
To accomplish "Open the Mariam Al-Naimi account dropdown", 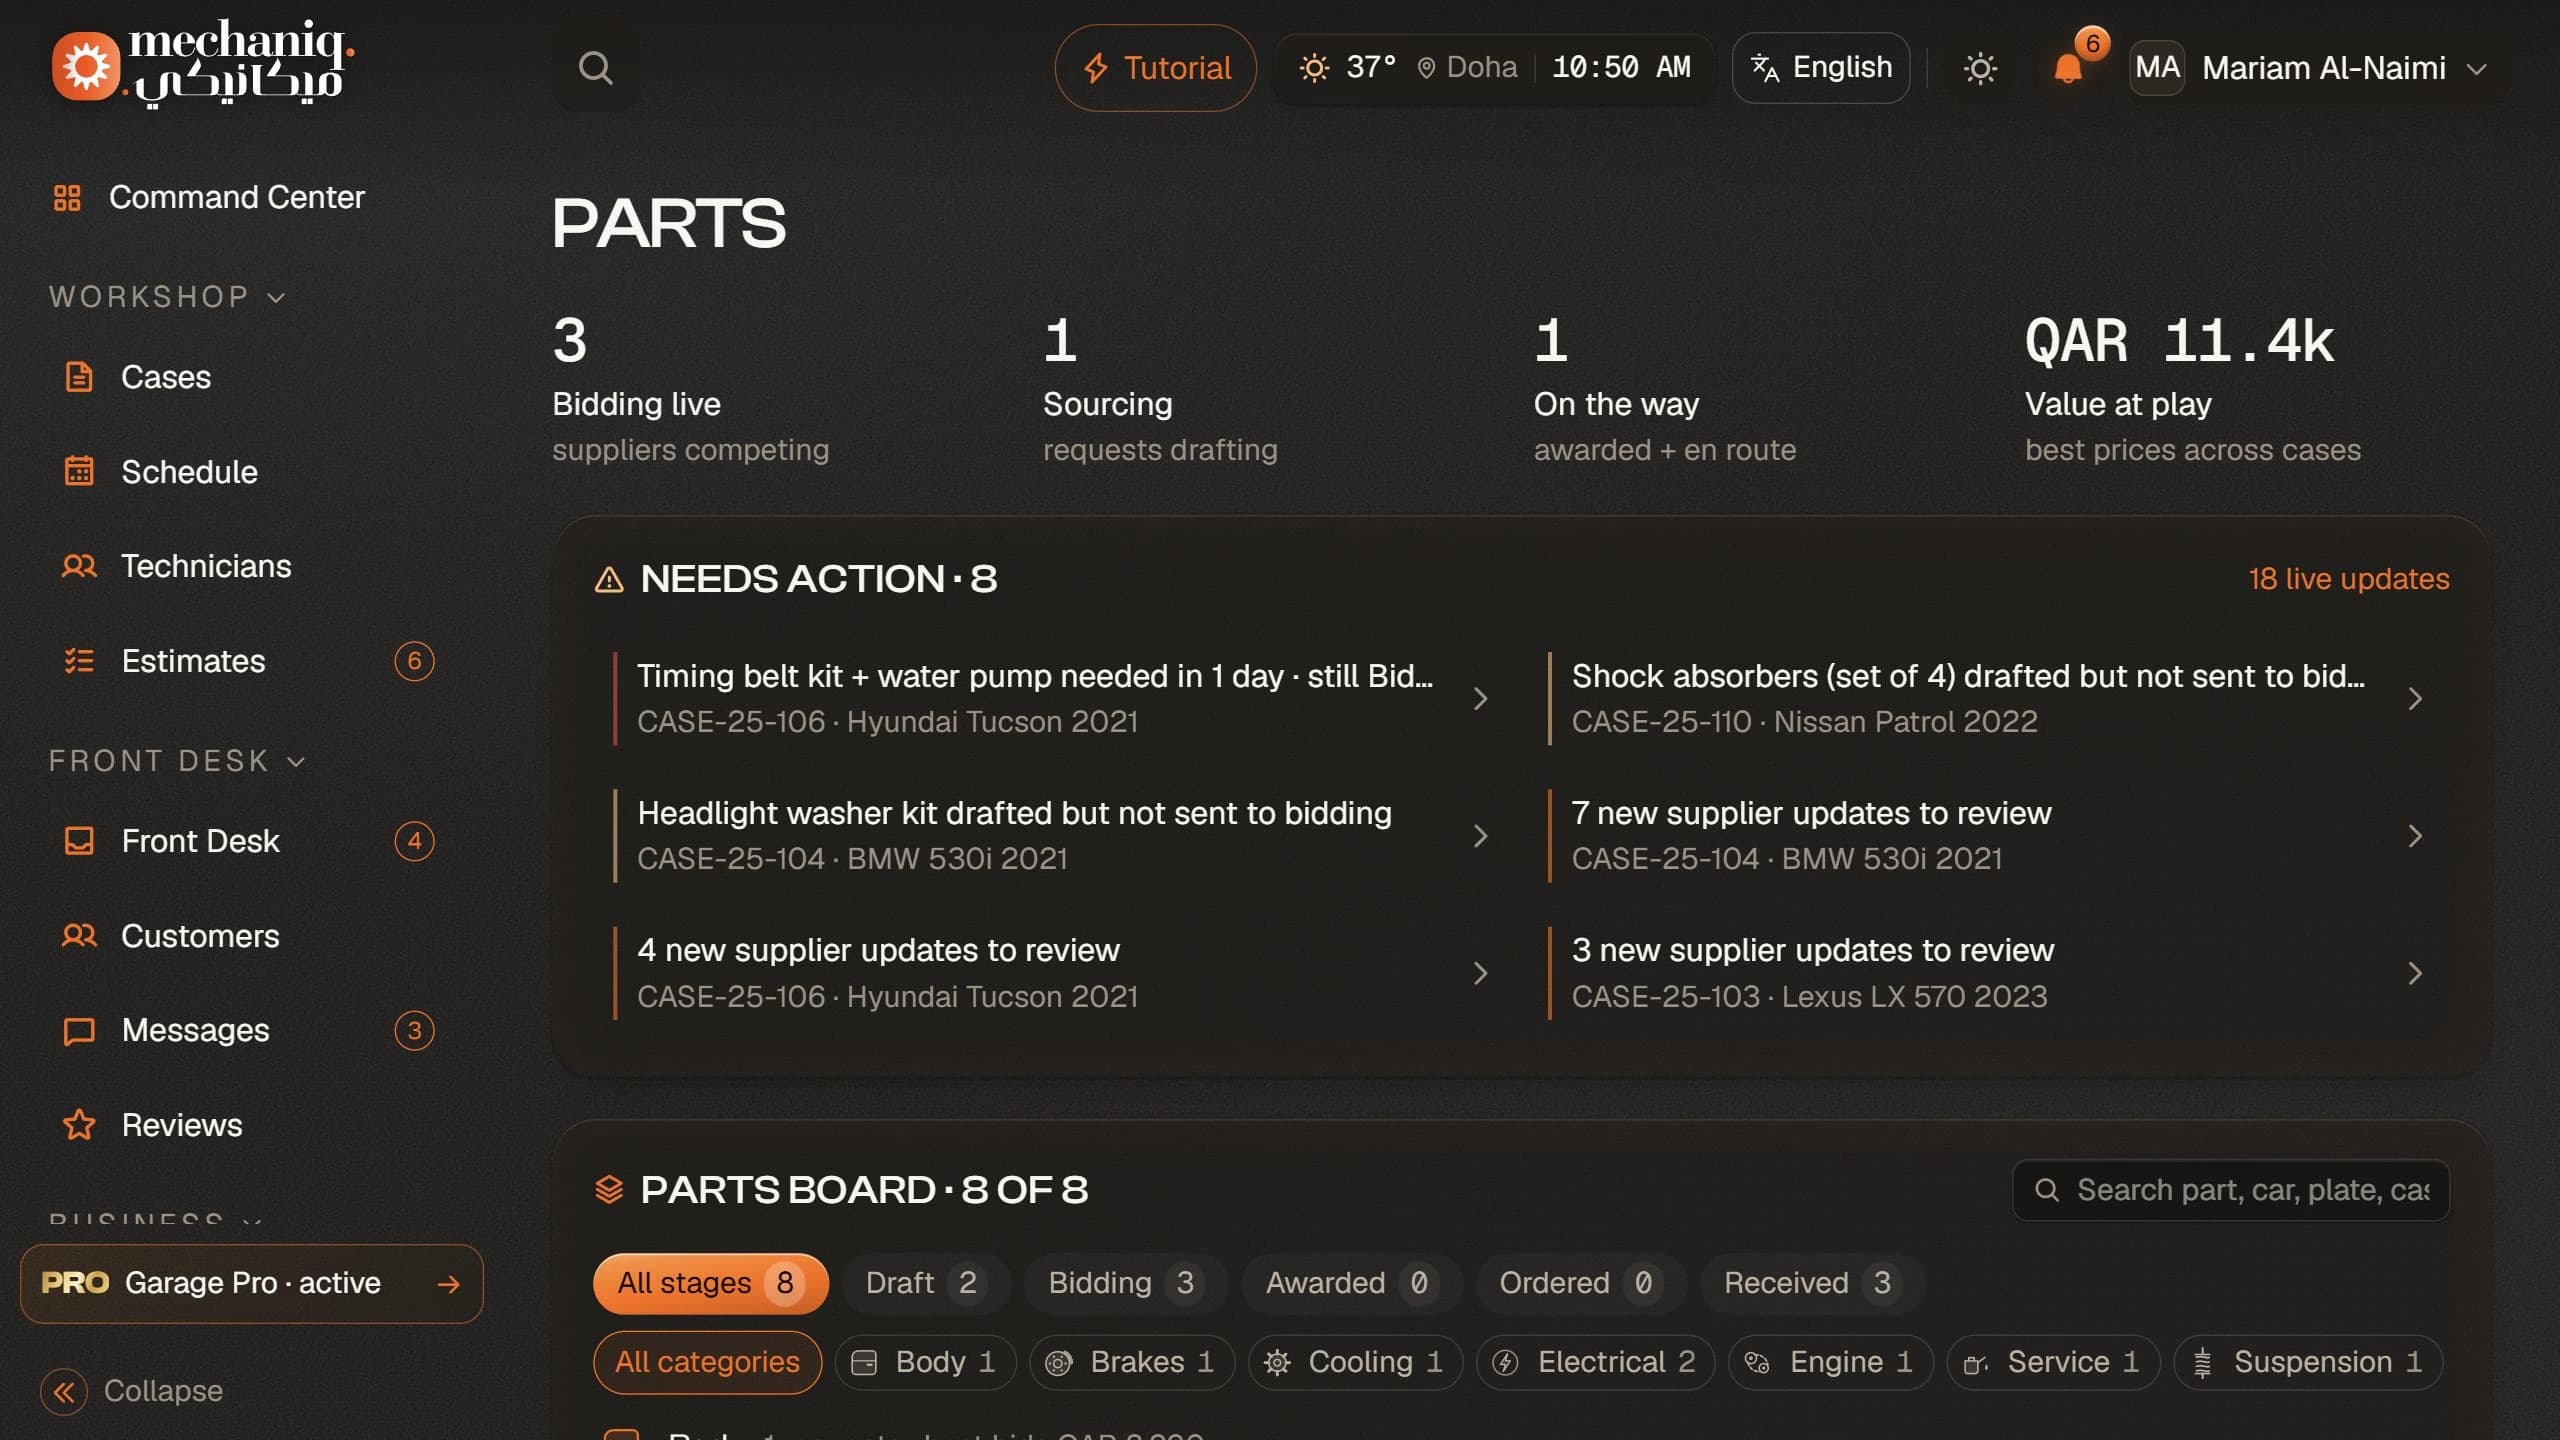I will [x=2310, y=68].
